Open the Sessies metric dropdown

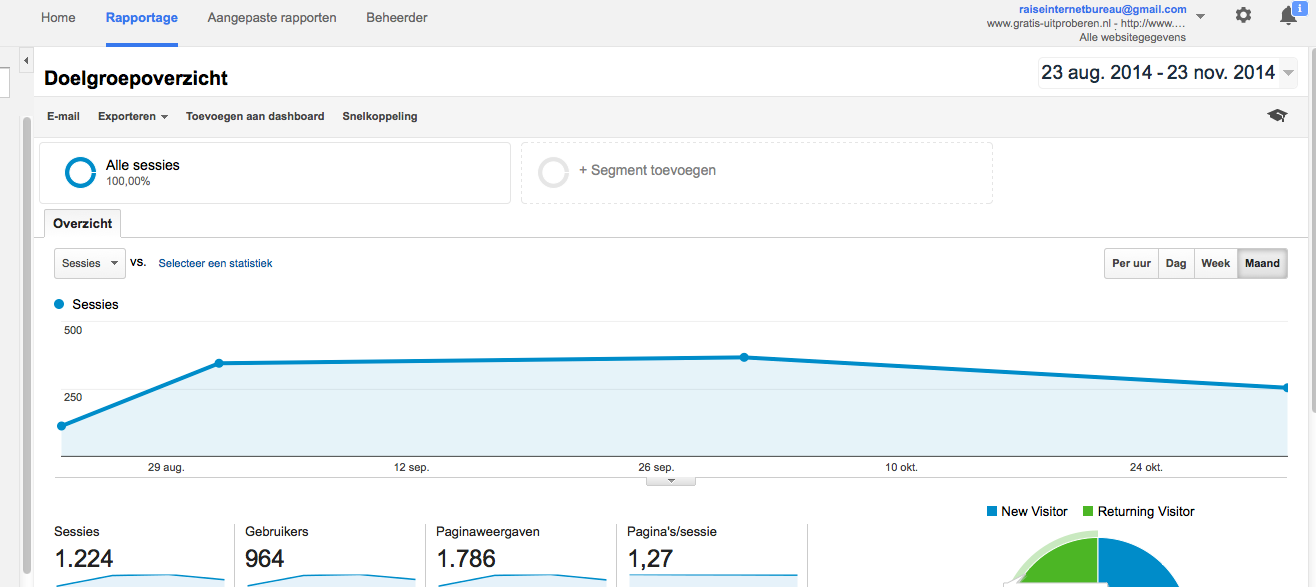(x=90, y=263)
